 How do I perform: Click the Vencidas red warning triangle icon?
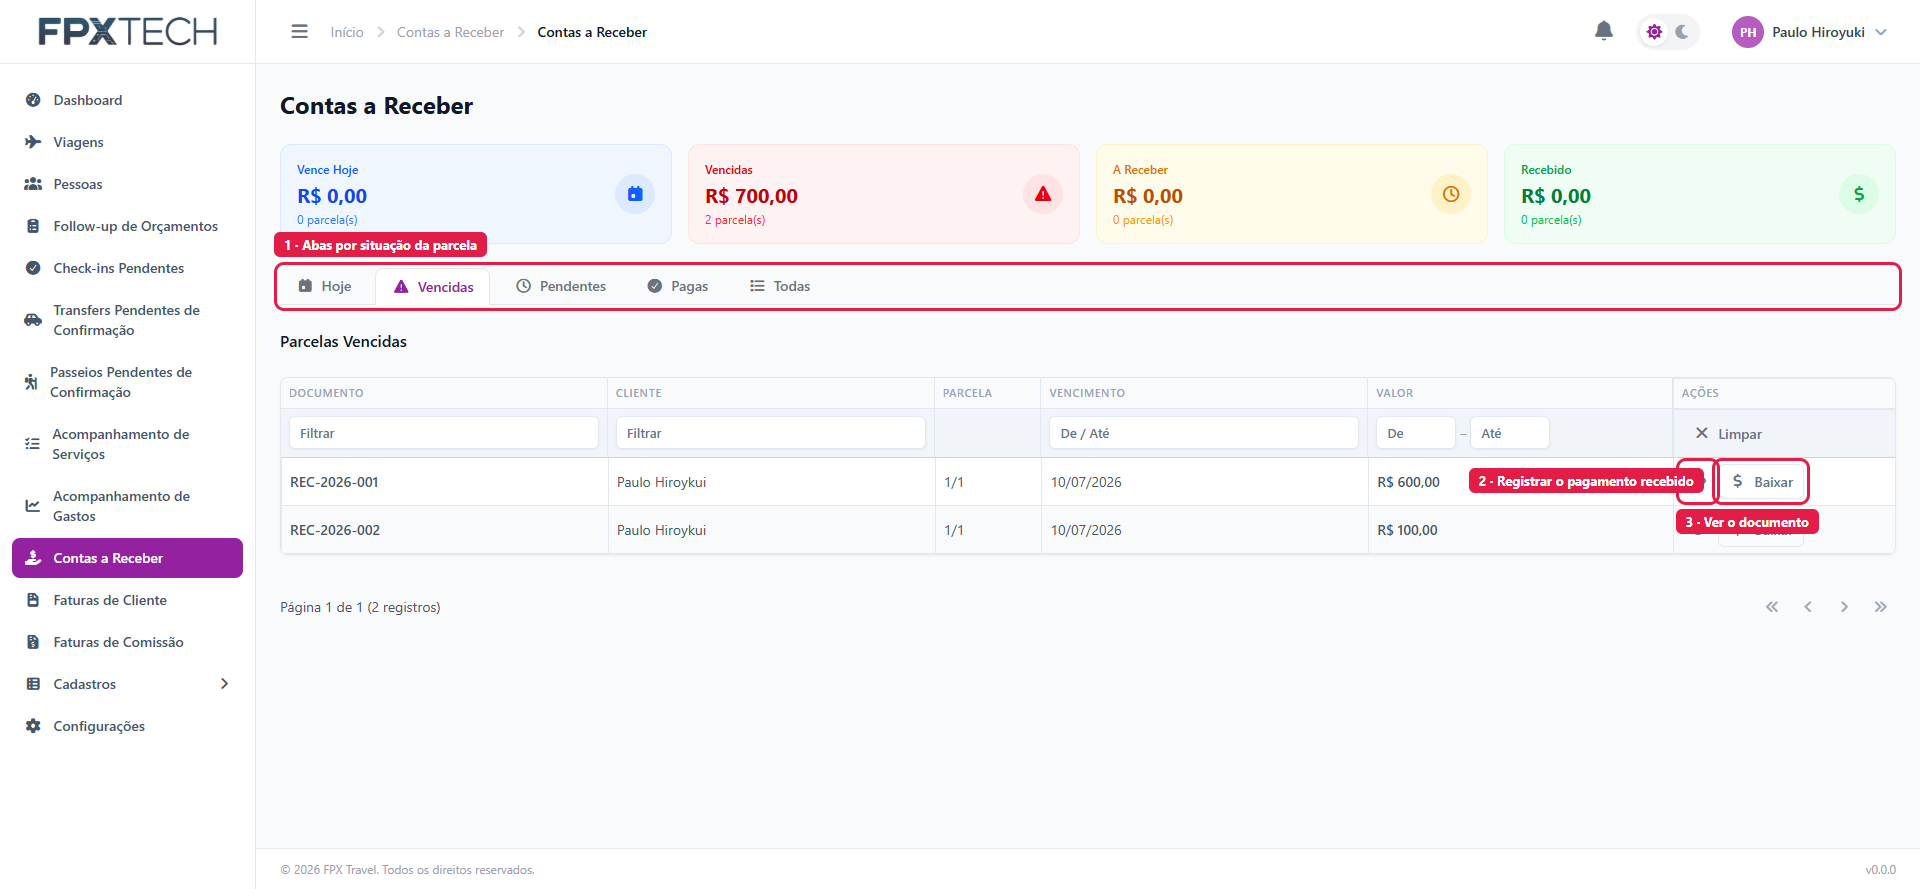click(1043, 194)
